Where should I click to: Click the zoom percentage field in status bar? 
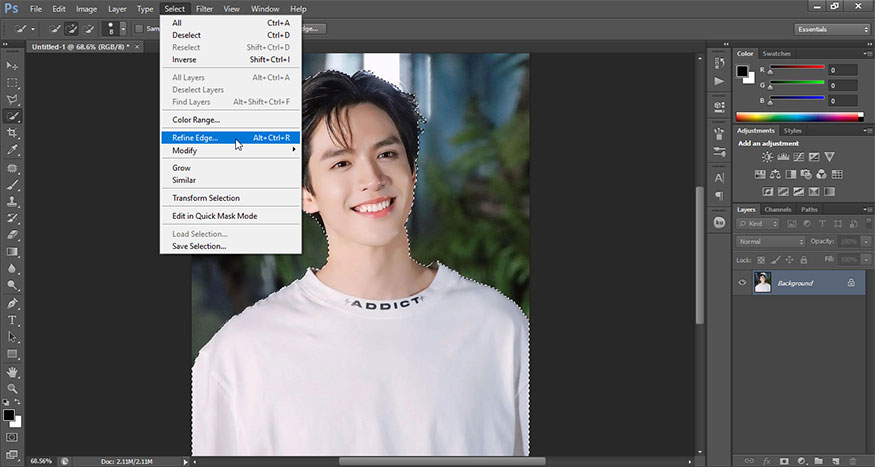tap(41, 461)
